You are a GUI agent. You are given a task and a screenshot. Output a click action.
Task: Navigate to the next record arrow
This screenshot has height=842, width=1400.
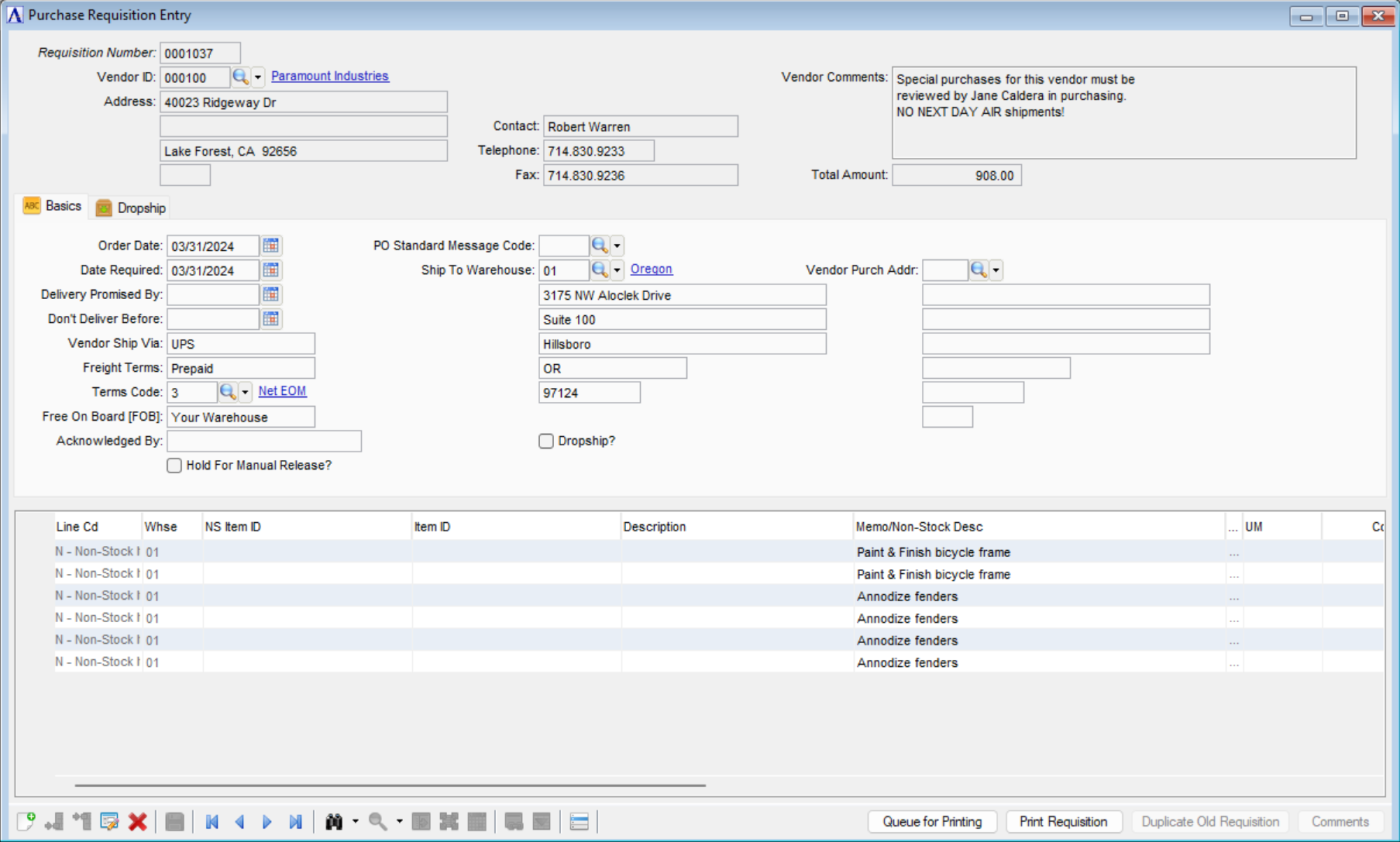pos(267,821)
